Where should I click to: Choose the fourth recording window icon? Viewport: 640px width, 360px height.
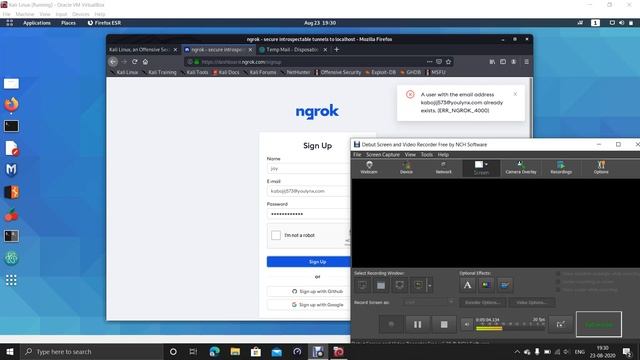pos(418,285)
